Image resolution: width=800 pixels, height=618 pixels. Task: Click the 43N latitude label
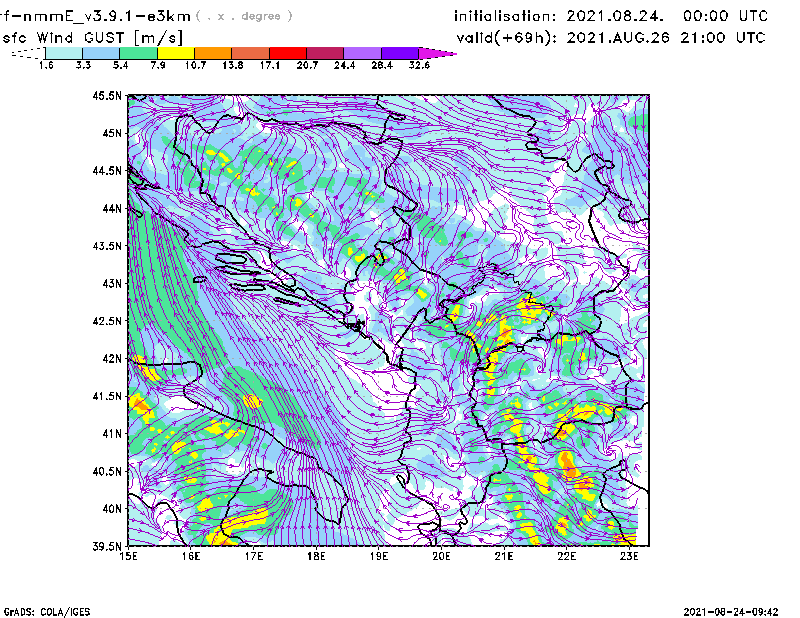pyautogui.click(x=112, y=283)
